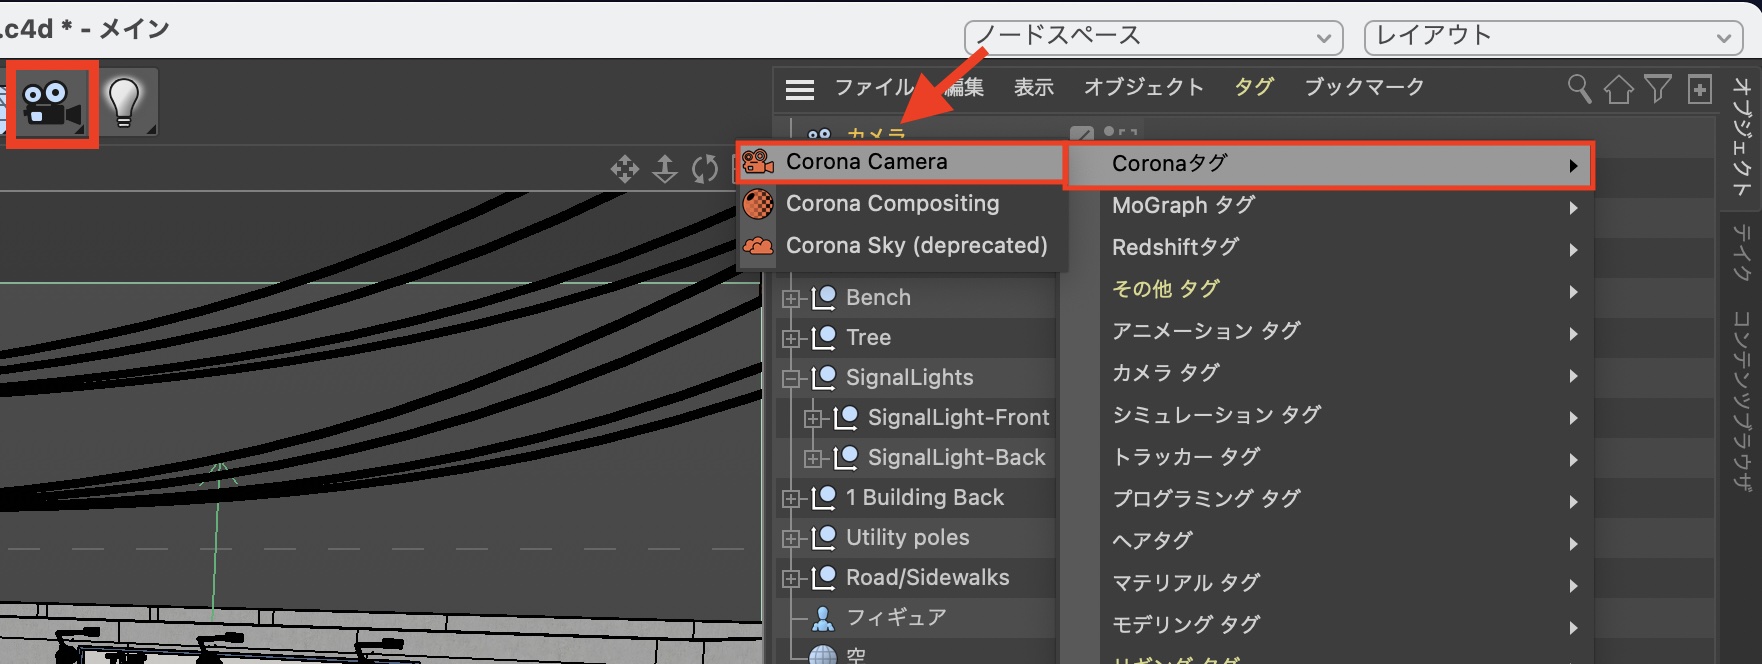Click the home icon in Object Manager
Screen dimensions: 1762x664
(x=1618, y=89)
